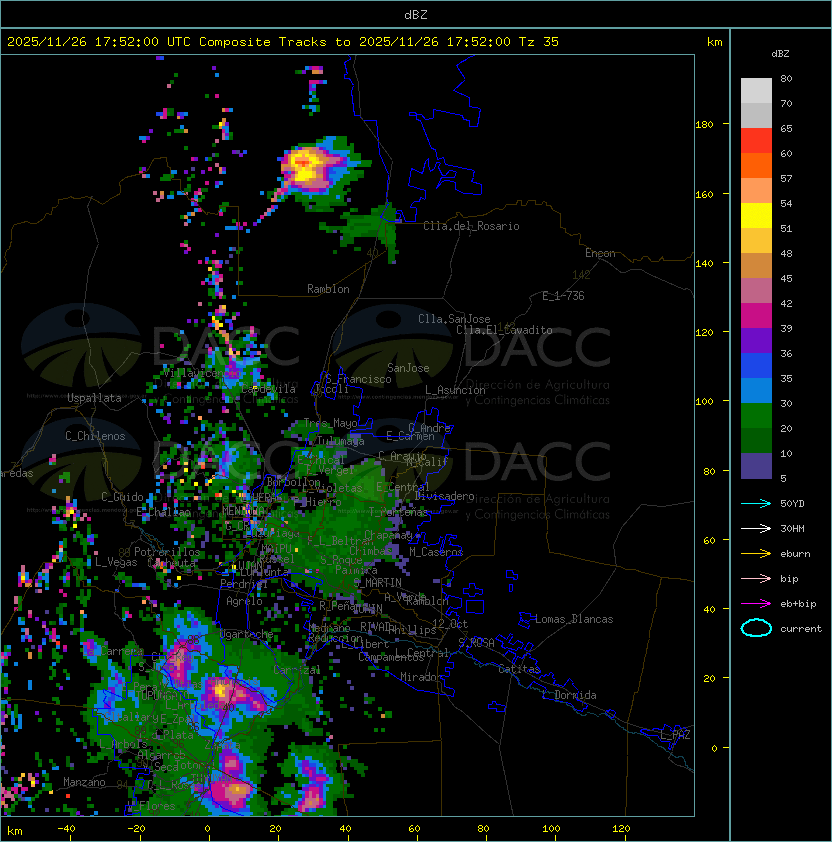Click the 'Divisadero' place label
This screenshot has height=842, width=832.
pos(444,496)
